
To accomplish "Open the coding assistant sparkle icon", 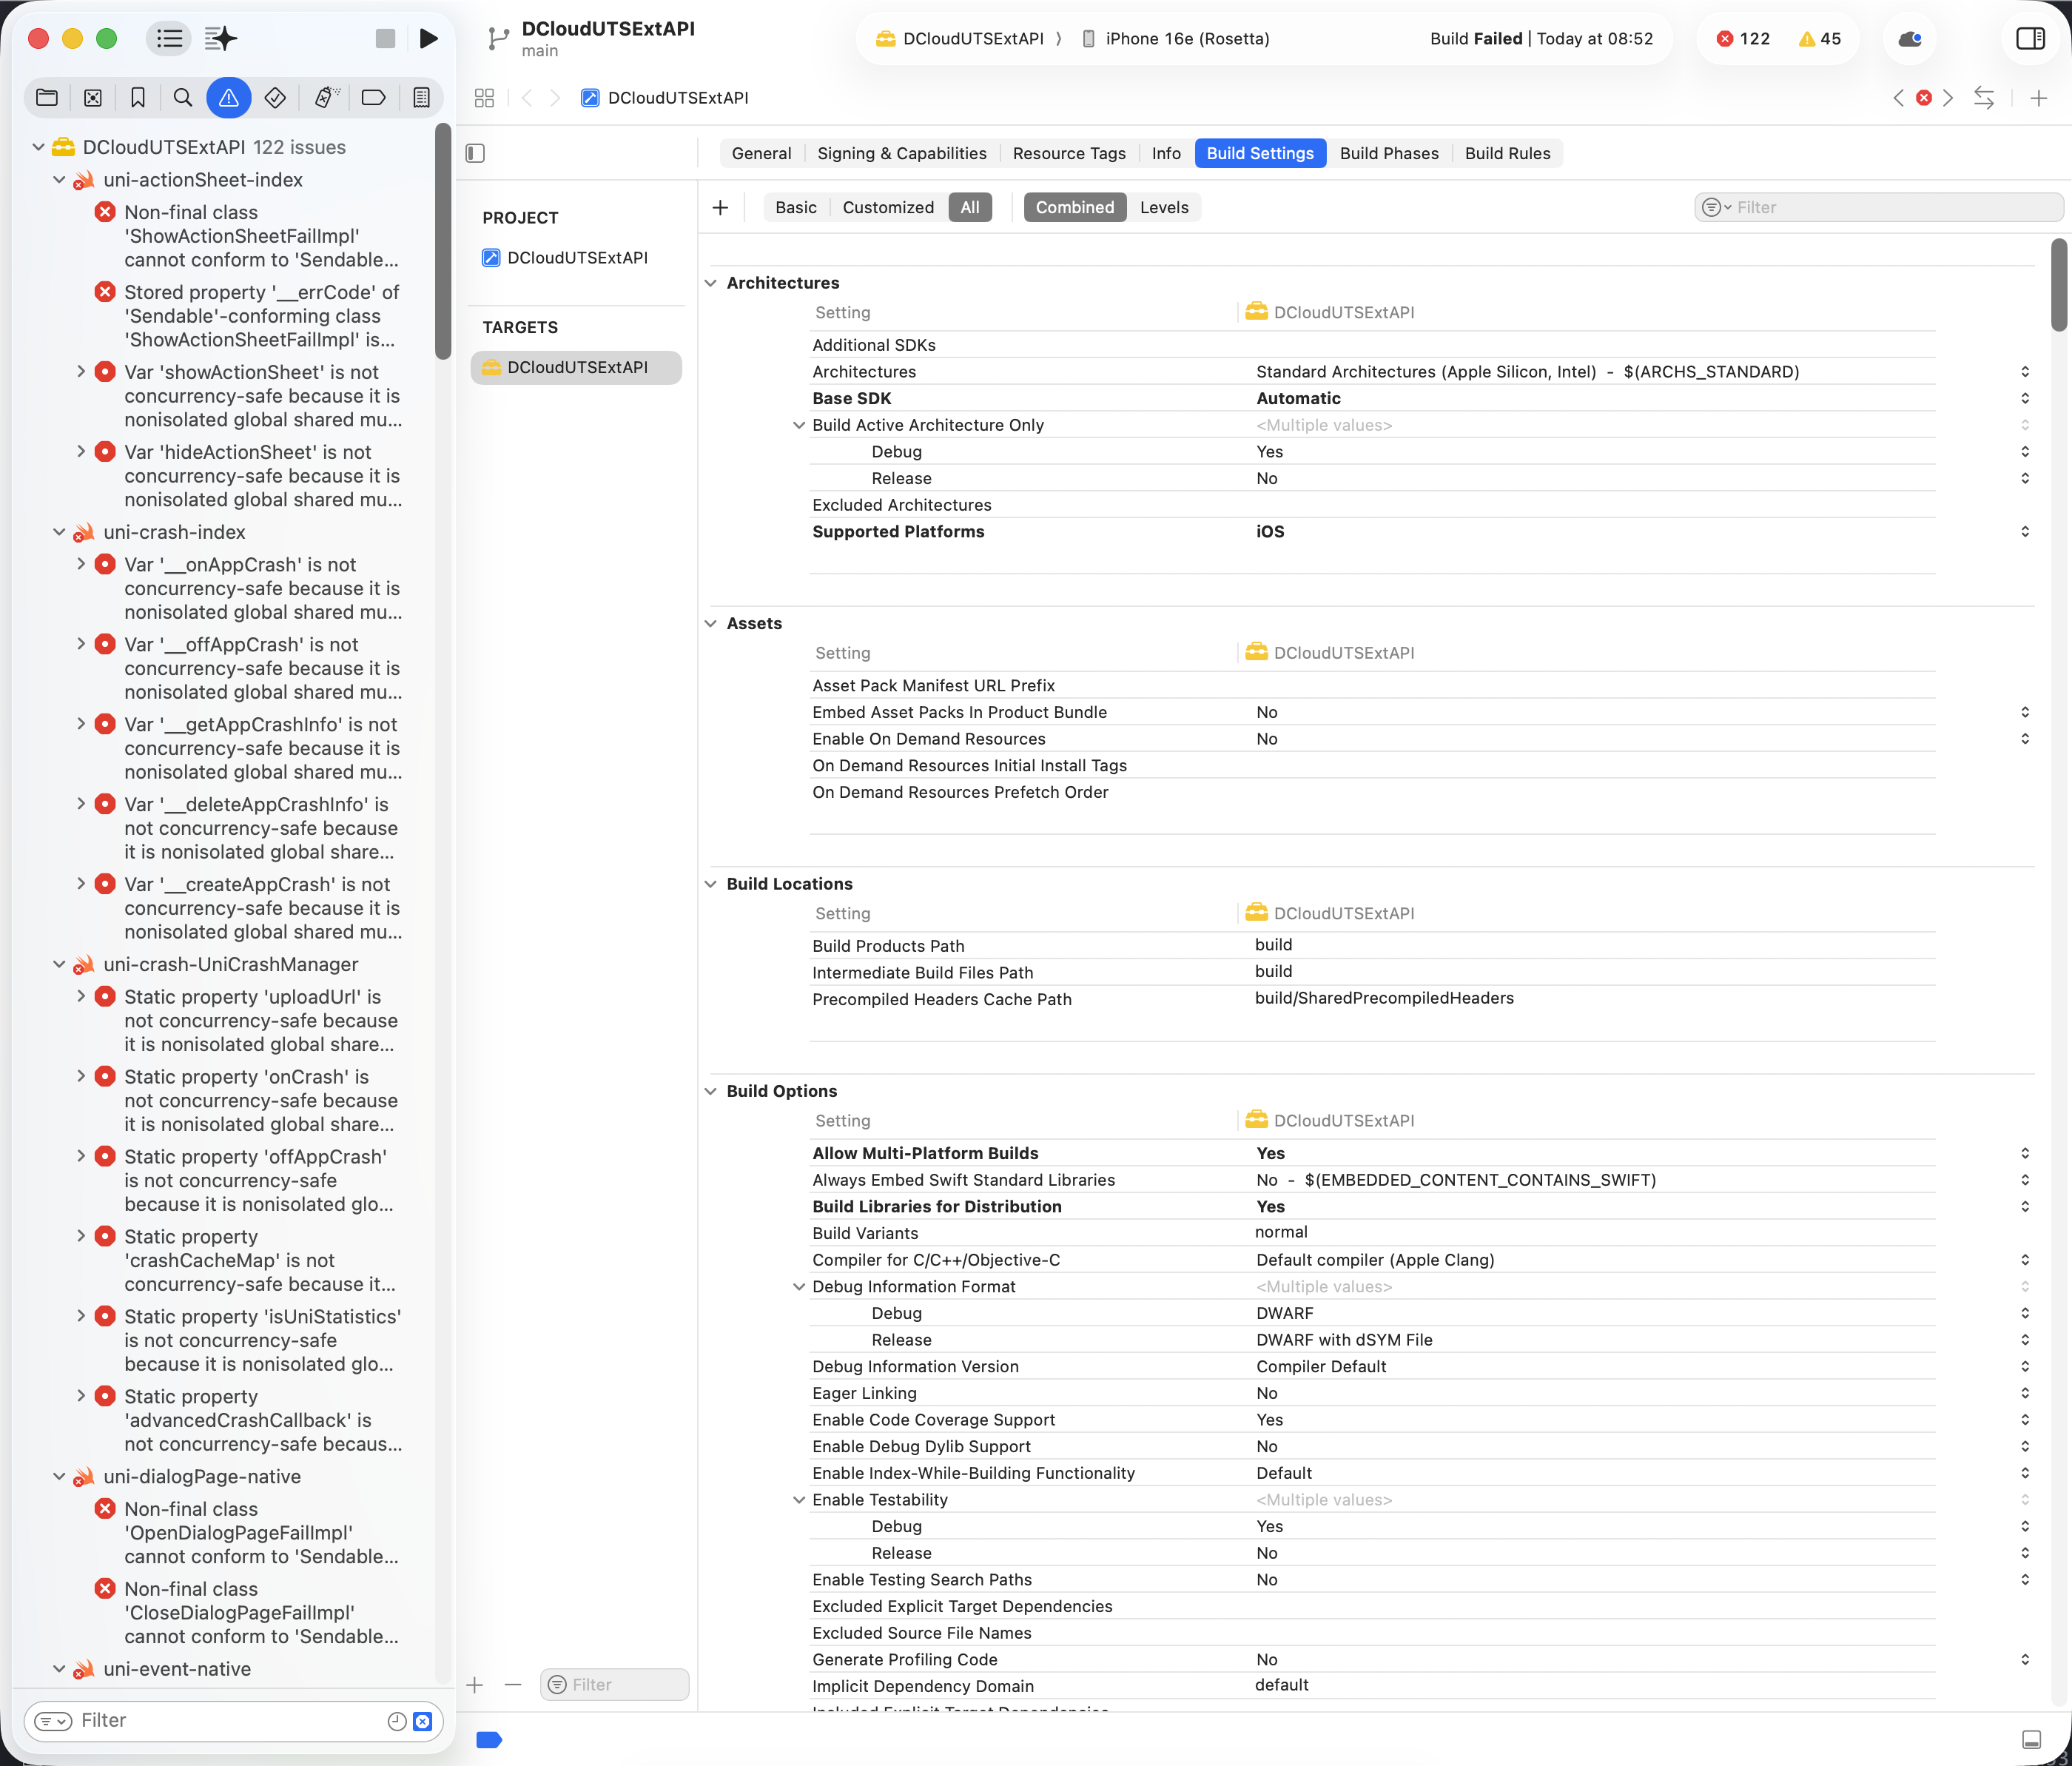I will [x=220, y=39].
